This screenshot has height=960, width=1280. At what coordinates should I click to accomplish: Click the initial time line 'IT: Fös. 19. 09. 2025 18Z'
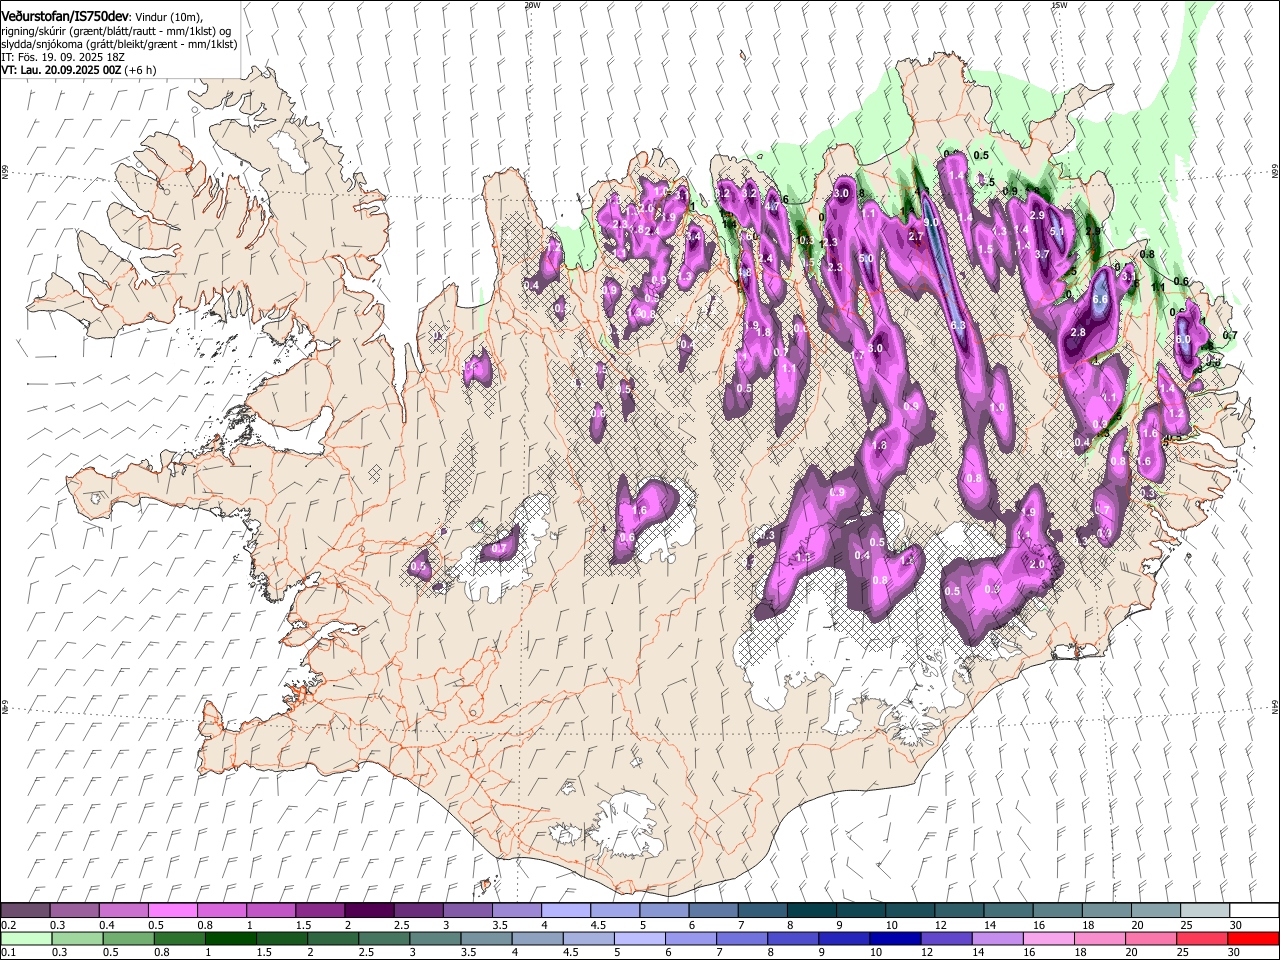[62, 57]
